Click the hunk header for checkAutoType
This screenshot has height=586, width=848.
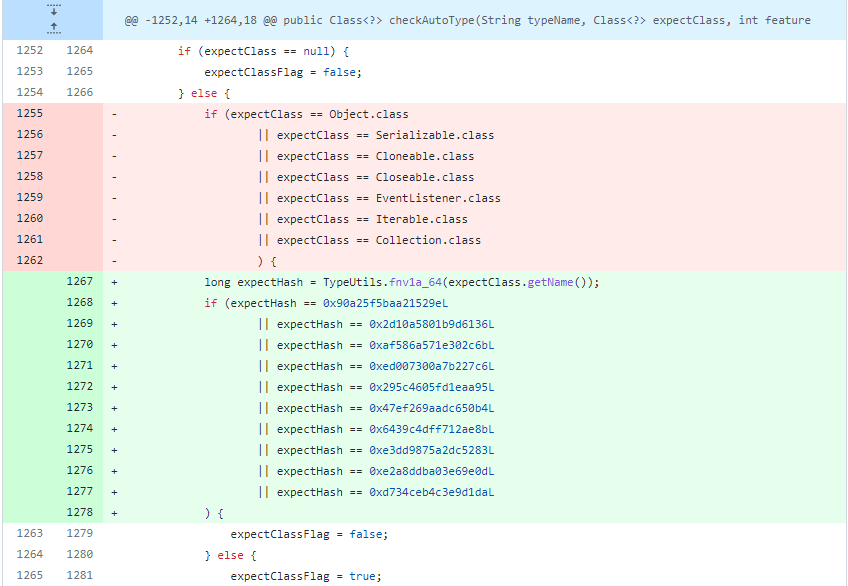(x=467, y=21)
